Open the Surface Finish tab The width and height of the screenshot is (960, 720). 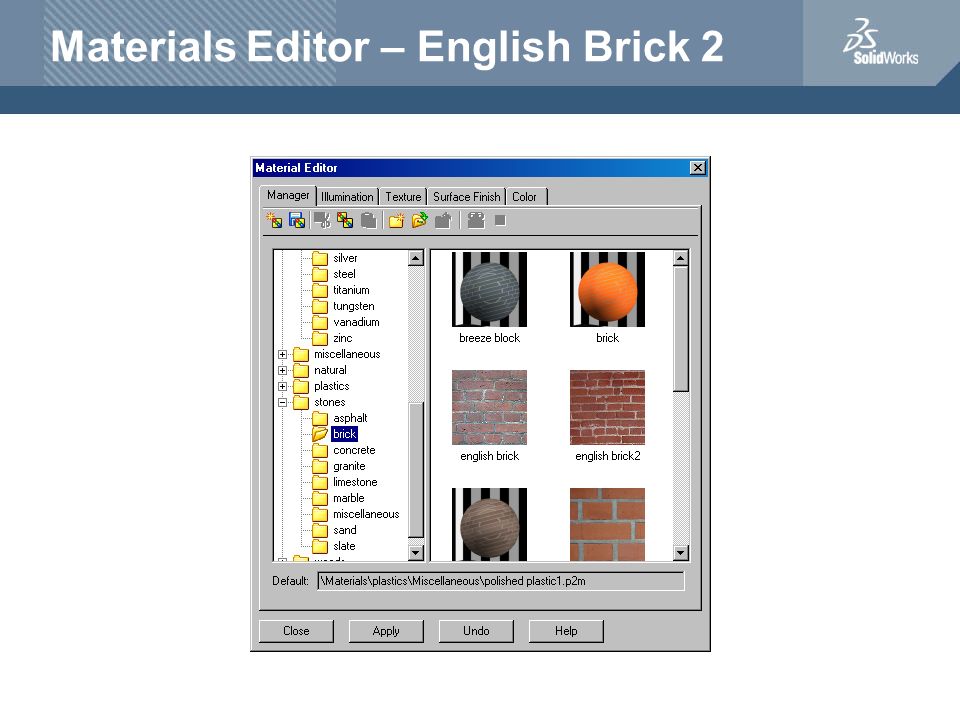(x=467, y=197)
